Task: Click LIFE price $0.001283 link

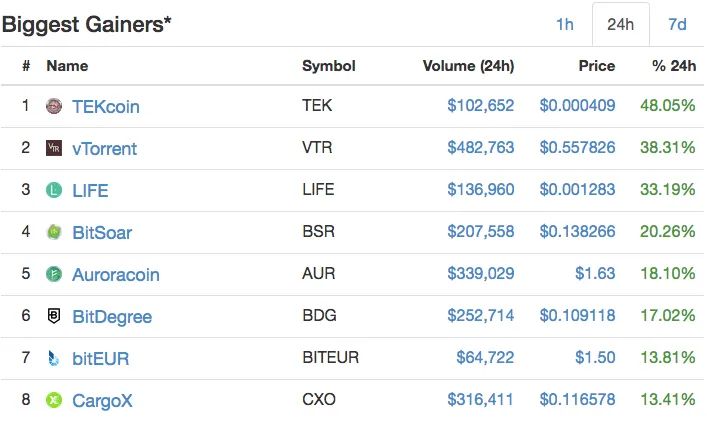Action: pos(578,189)
